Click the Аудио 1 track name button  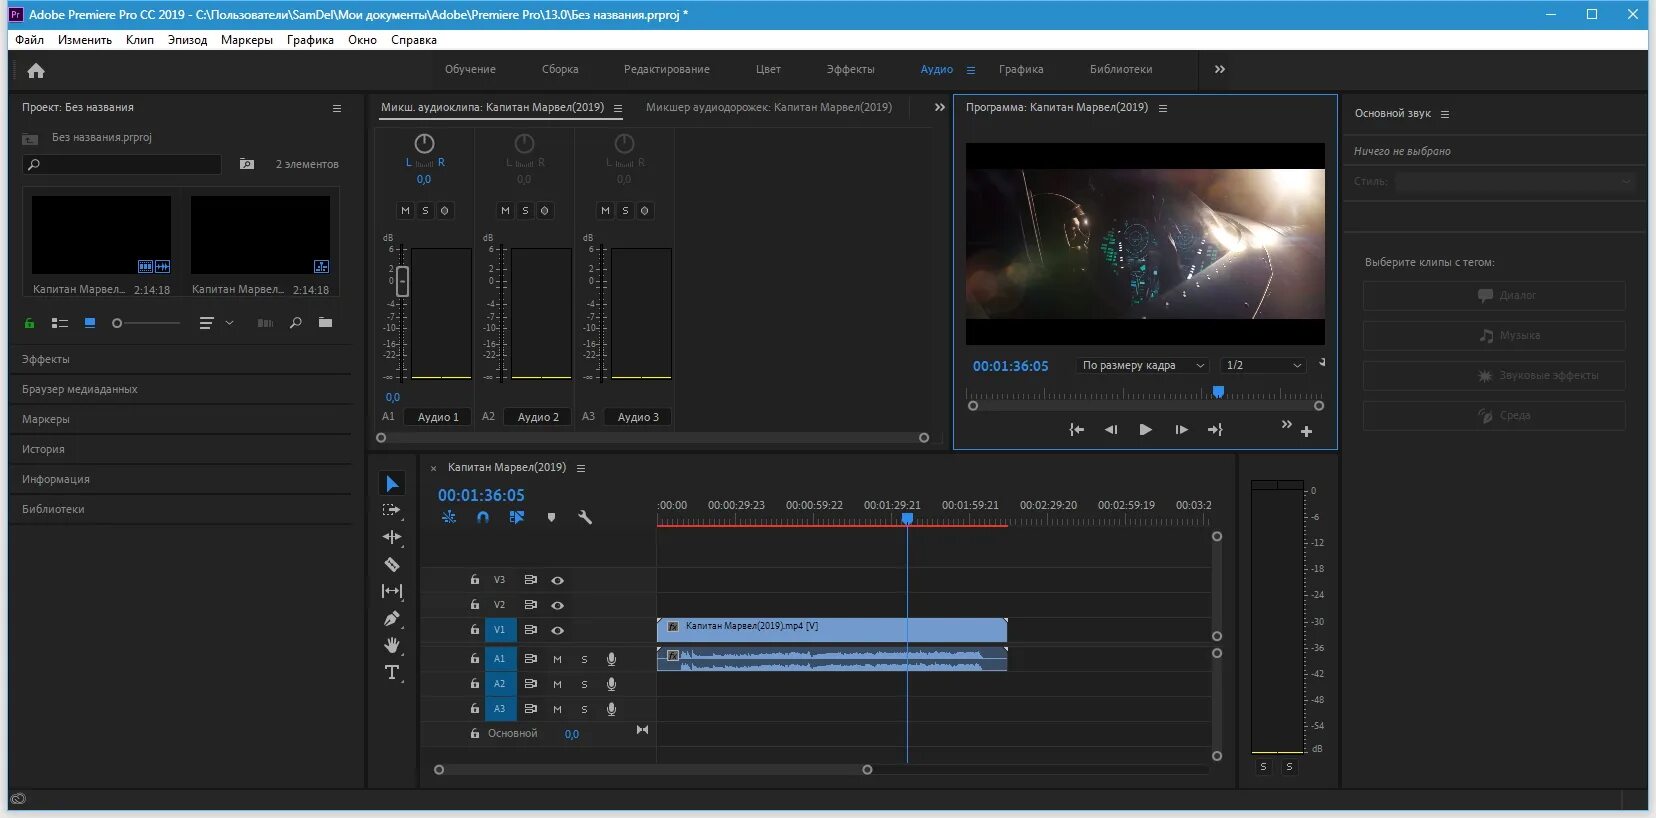pyautogui.click(x=438, y=417)
